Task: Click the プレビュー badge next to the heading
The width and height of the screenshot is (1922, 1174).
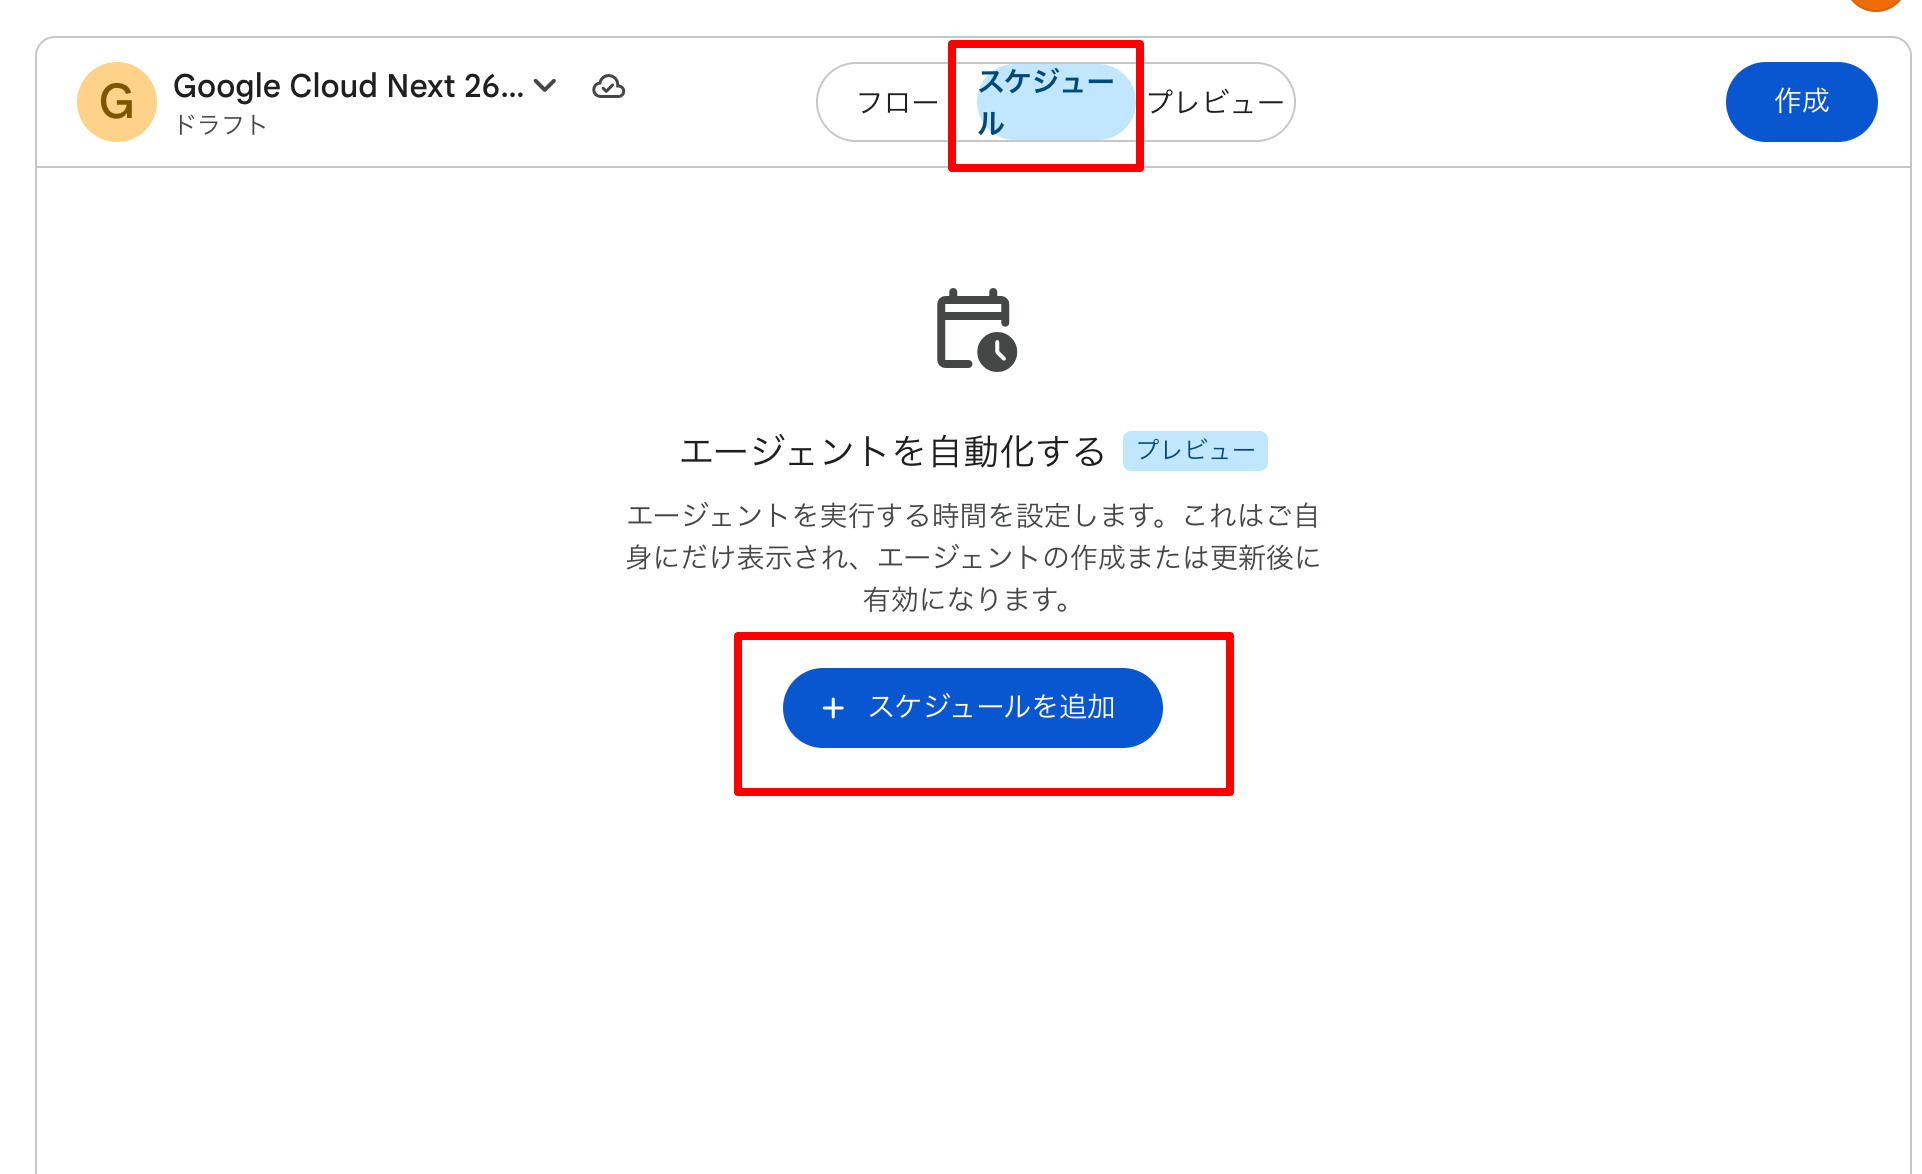Action: pyautogui.click(x=1194, y=451)
